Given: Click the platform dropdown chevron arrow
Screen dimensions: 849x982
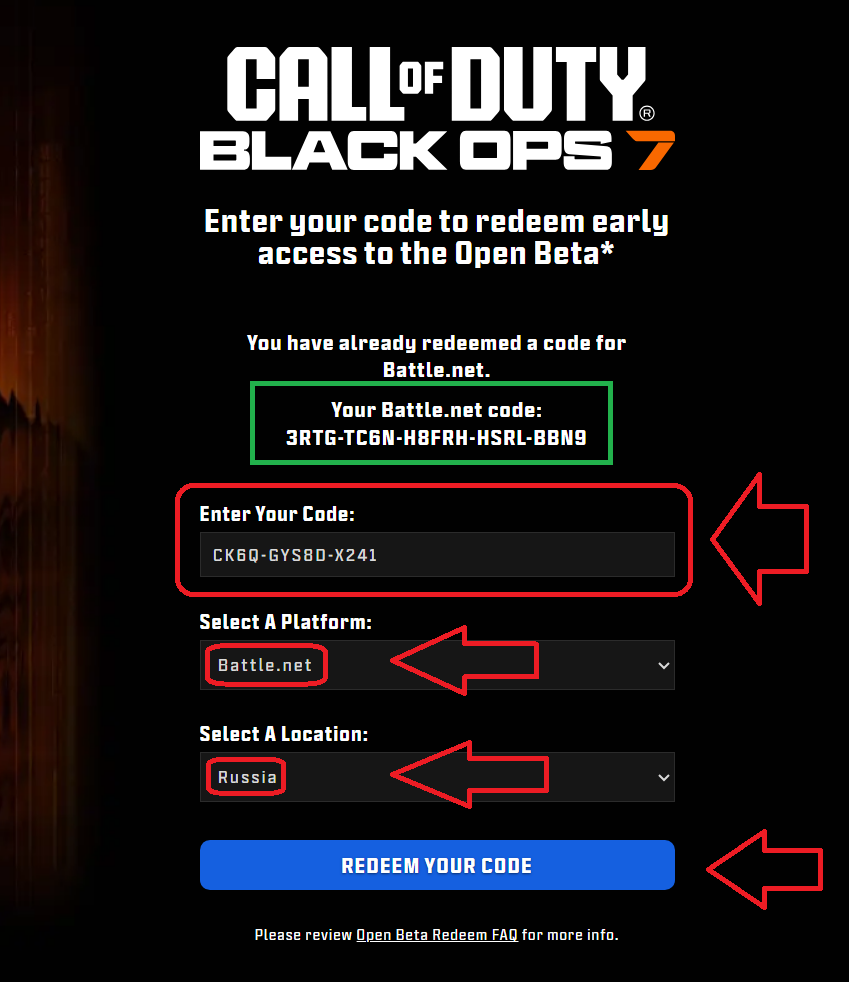Looking at the screenshot, I should [x=664, y=666].
